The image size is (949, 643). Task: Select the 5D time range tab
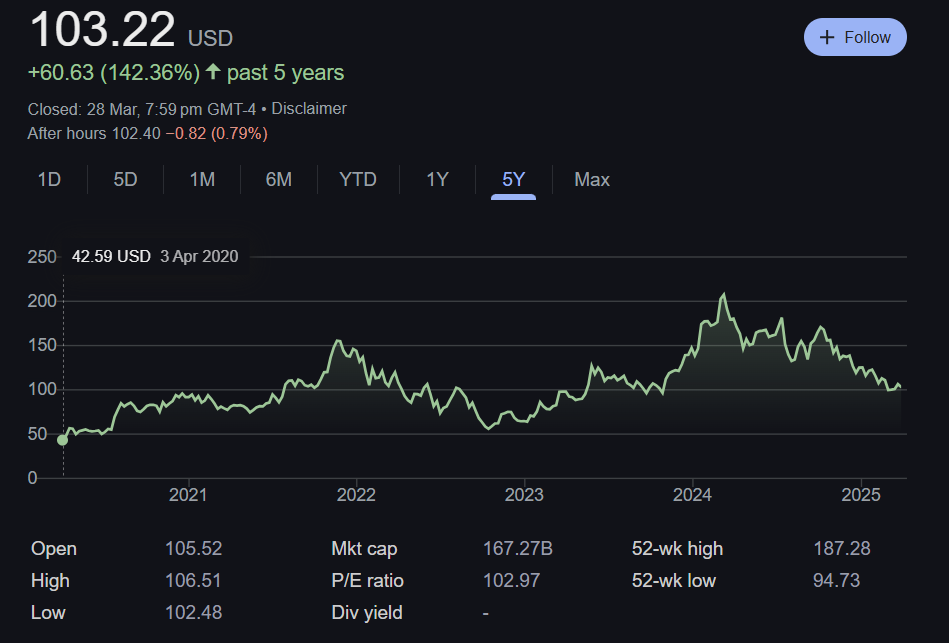(x=125, y=180)
